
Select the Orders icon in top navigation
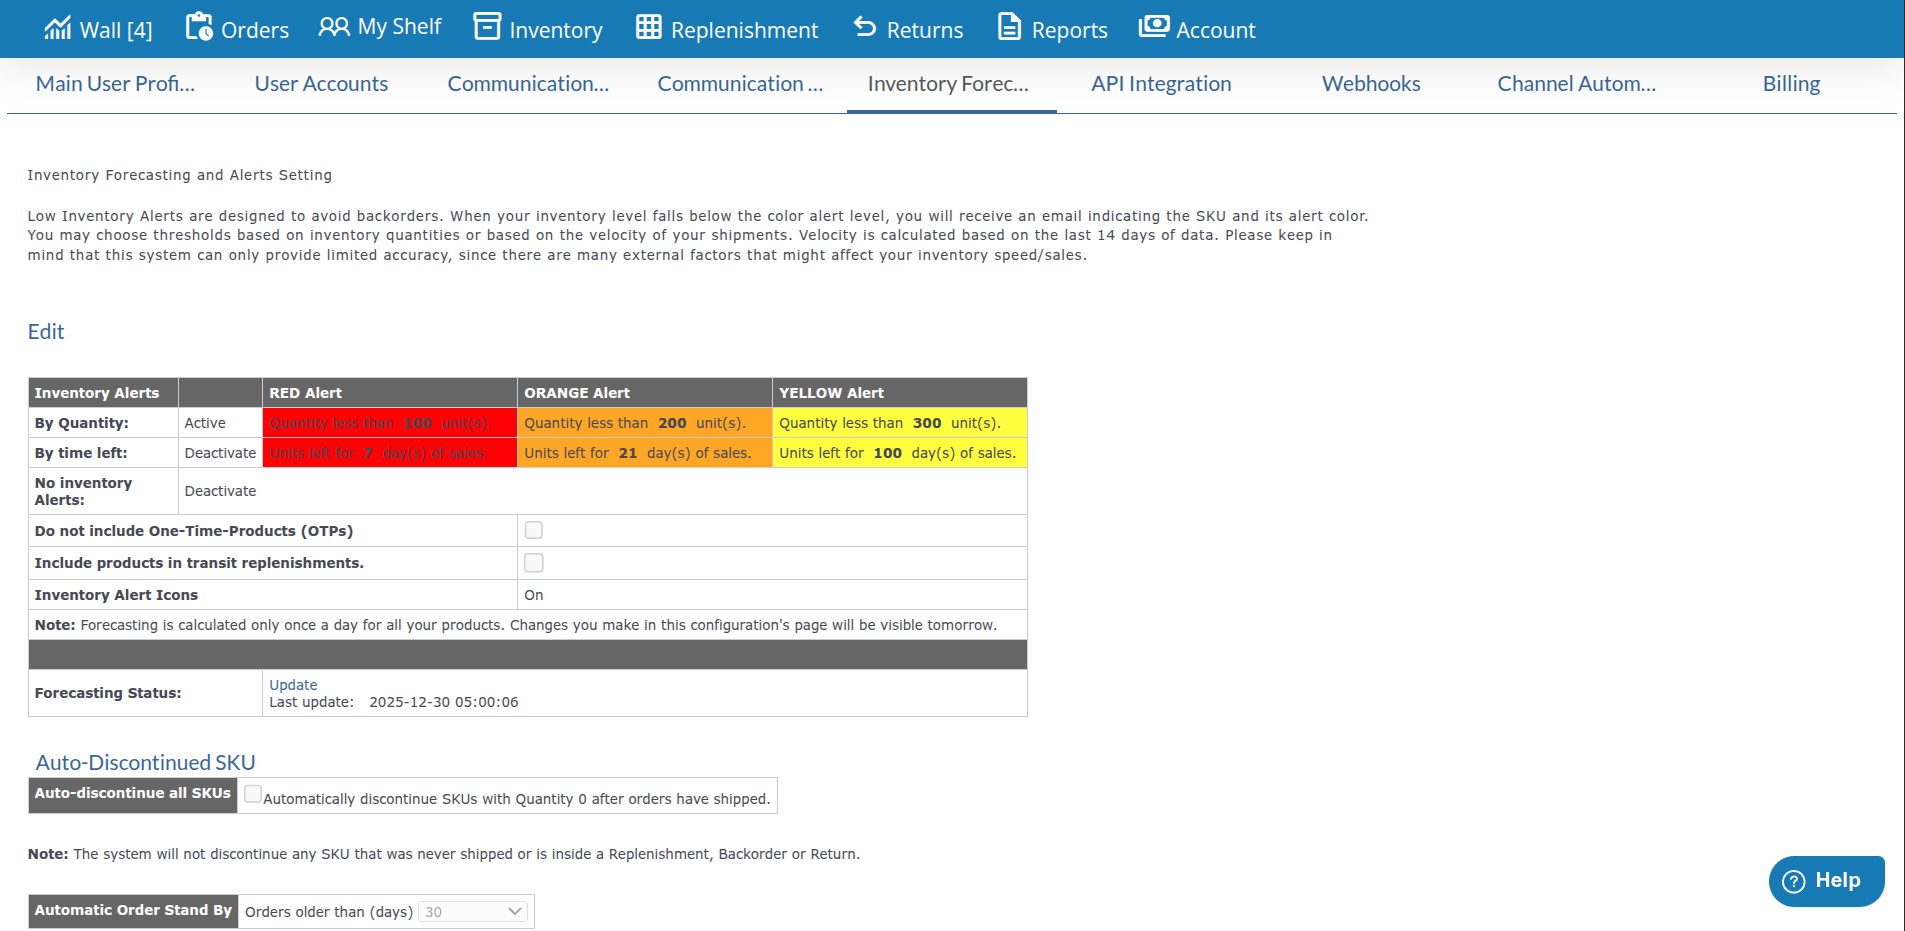pyautogui.click(x=200, y=28)
